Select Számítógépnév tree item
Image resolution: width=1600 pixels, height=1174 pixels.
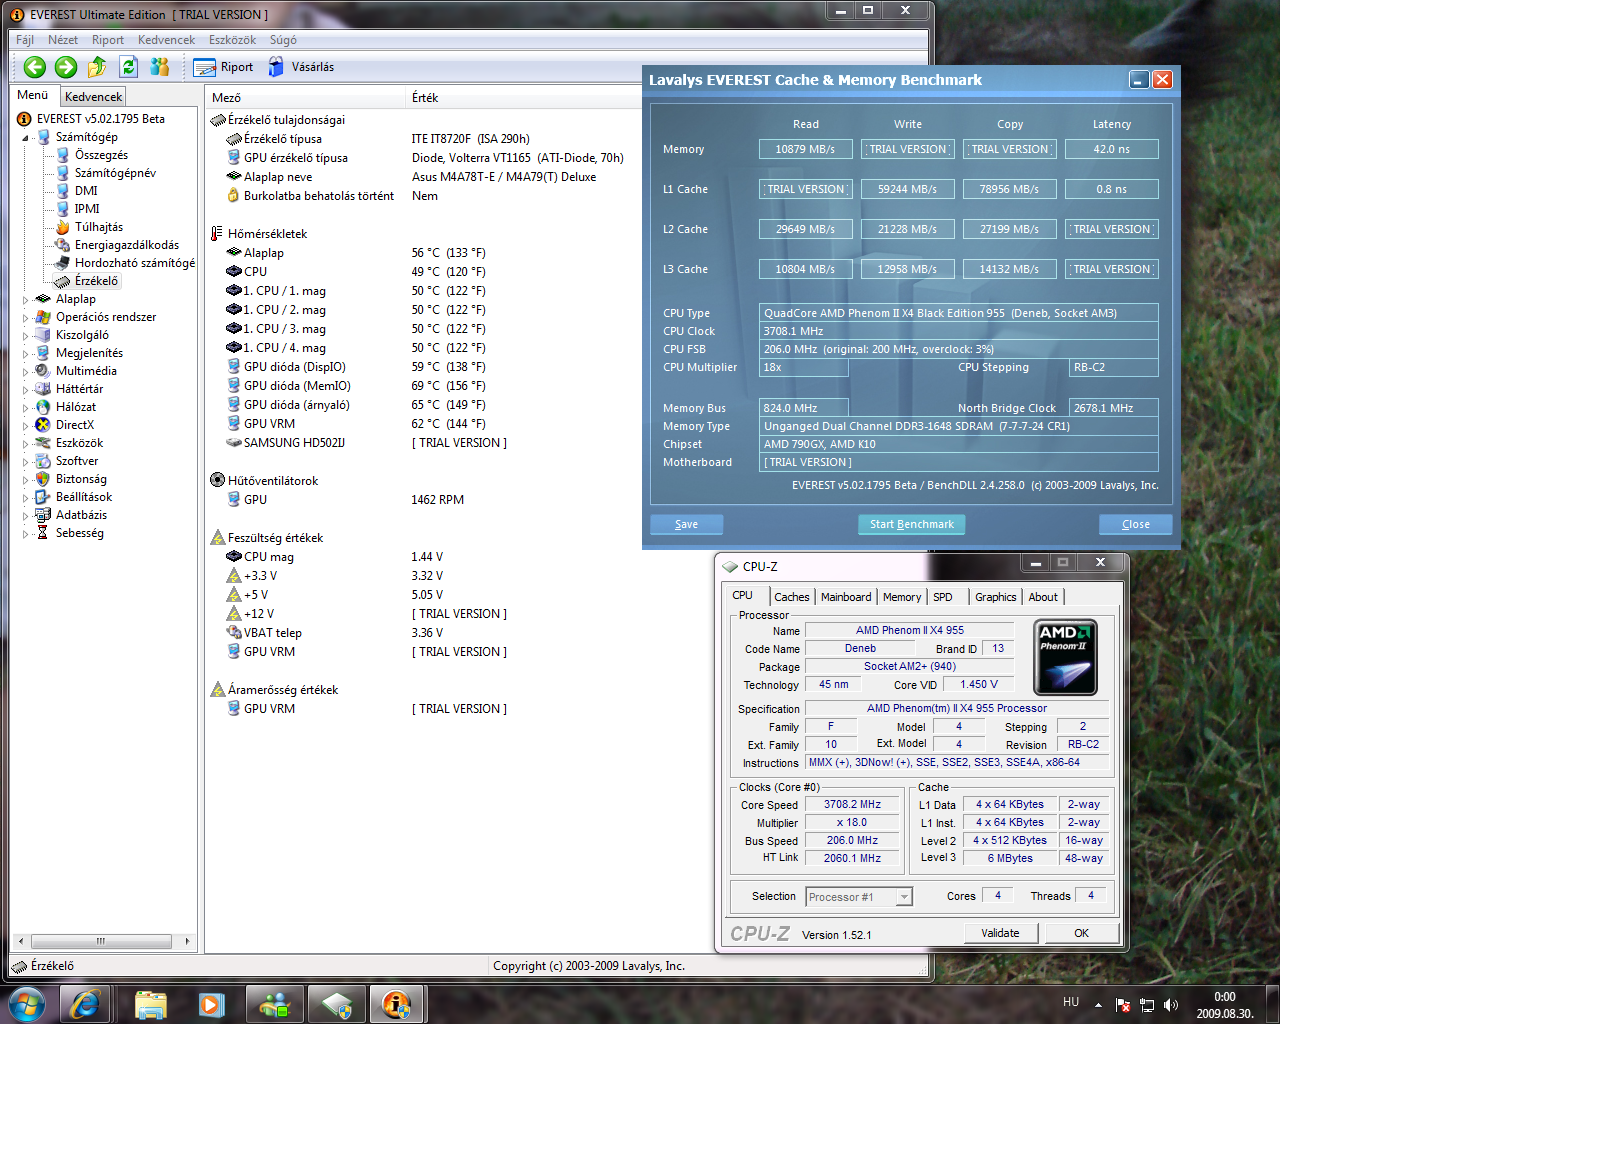[x=115, y=173]
